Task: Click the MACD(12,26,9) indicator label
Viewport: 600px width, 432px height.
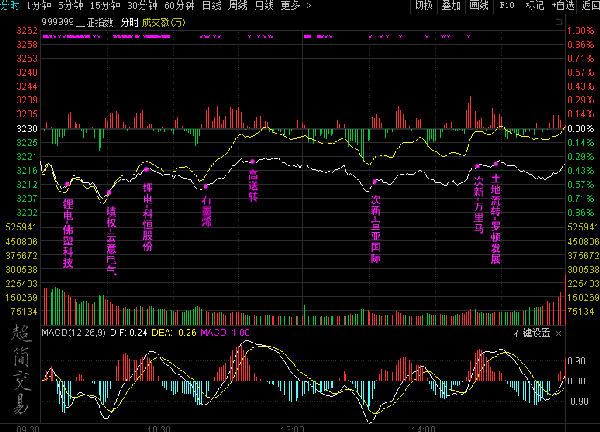Action: (73, 333)
